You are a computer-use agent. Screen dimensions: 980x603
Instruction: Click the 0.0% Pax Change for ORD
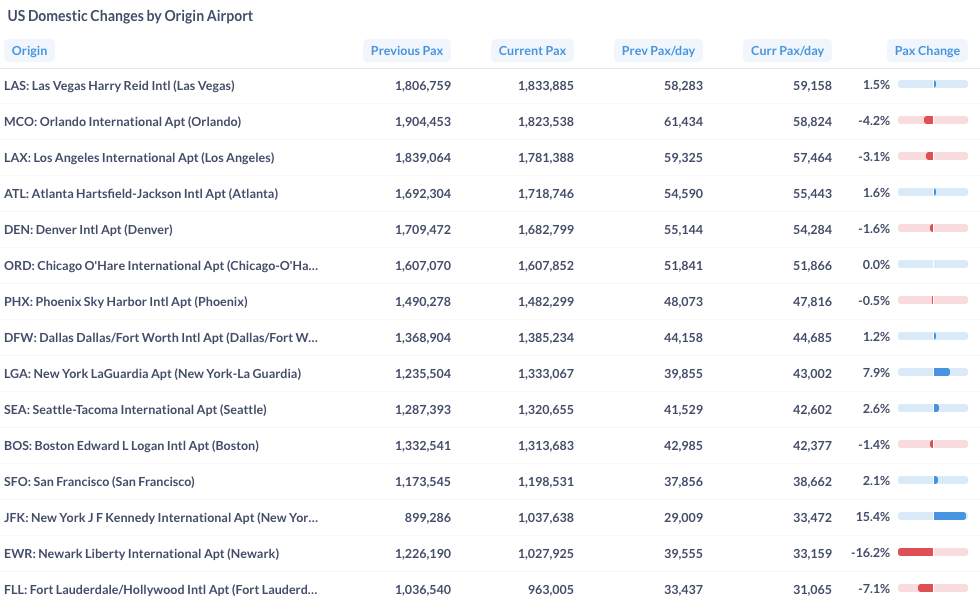(876, 264)
